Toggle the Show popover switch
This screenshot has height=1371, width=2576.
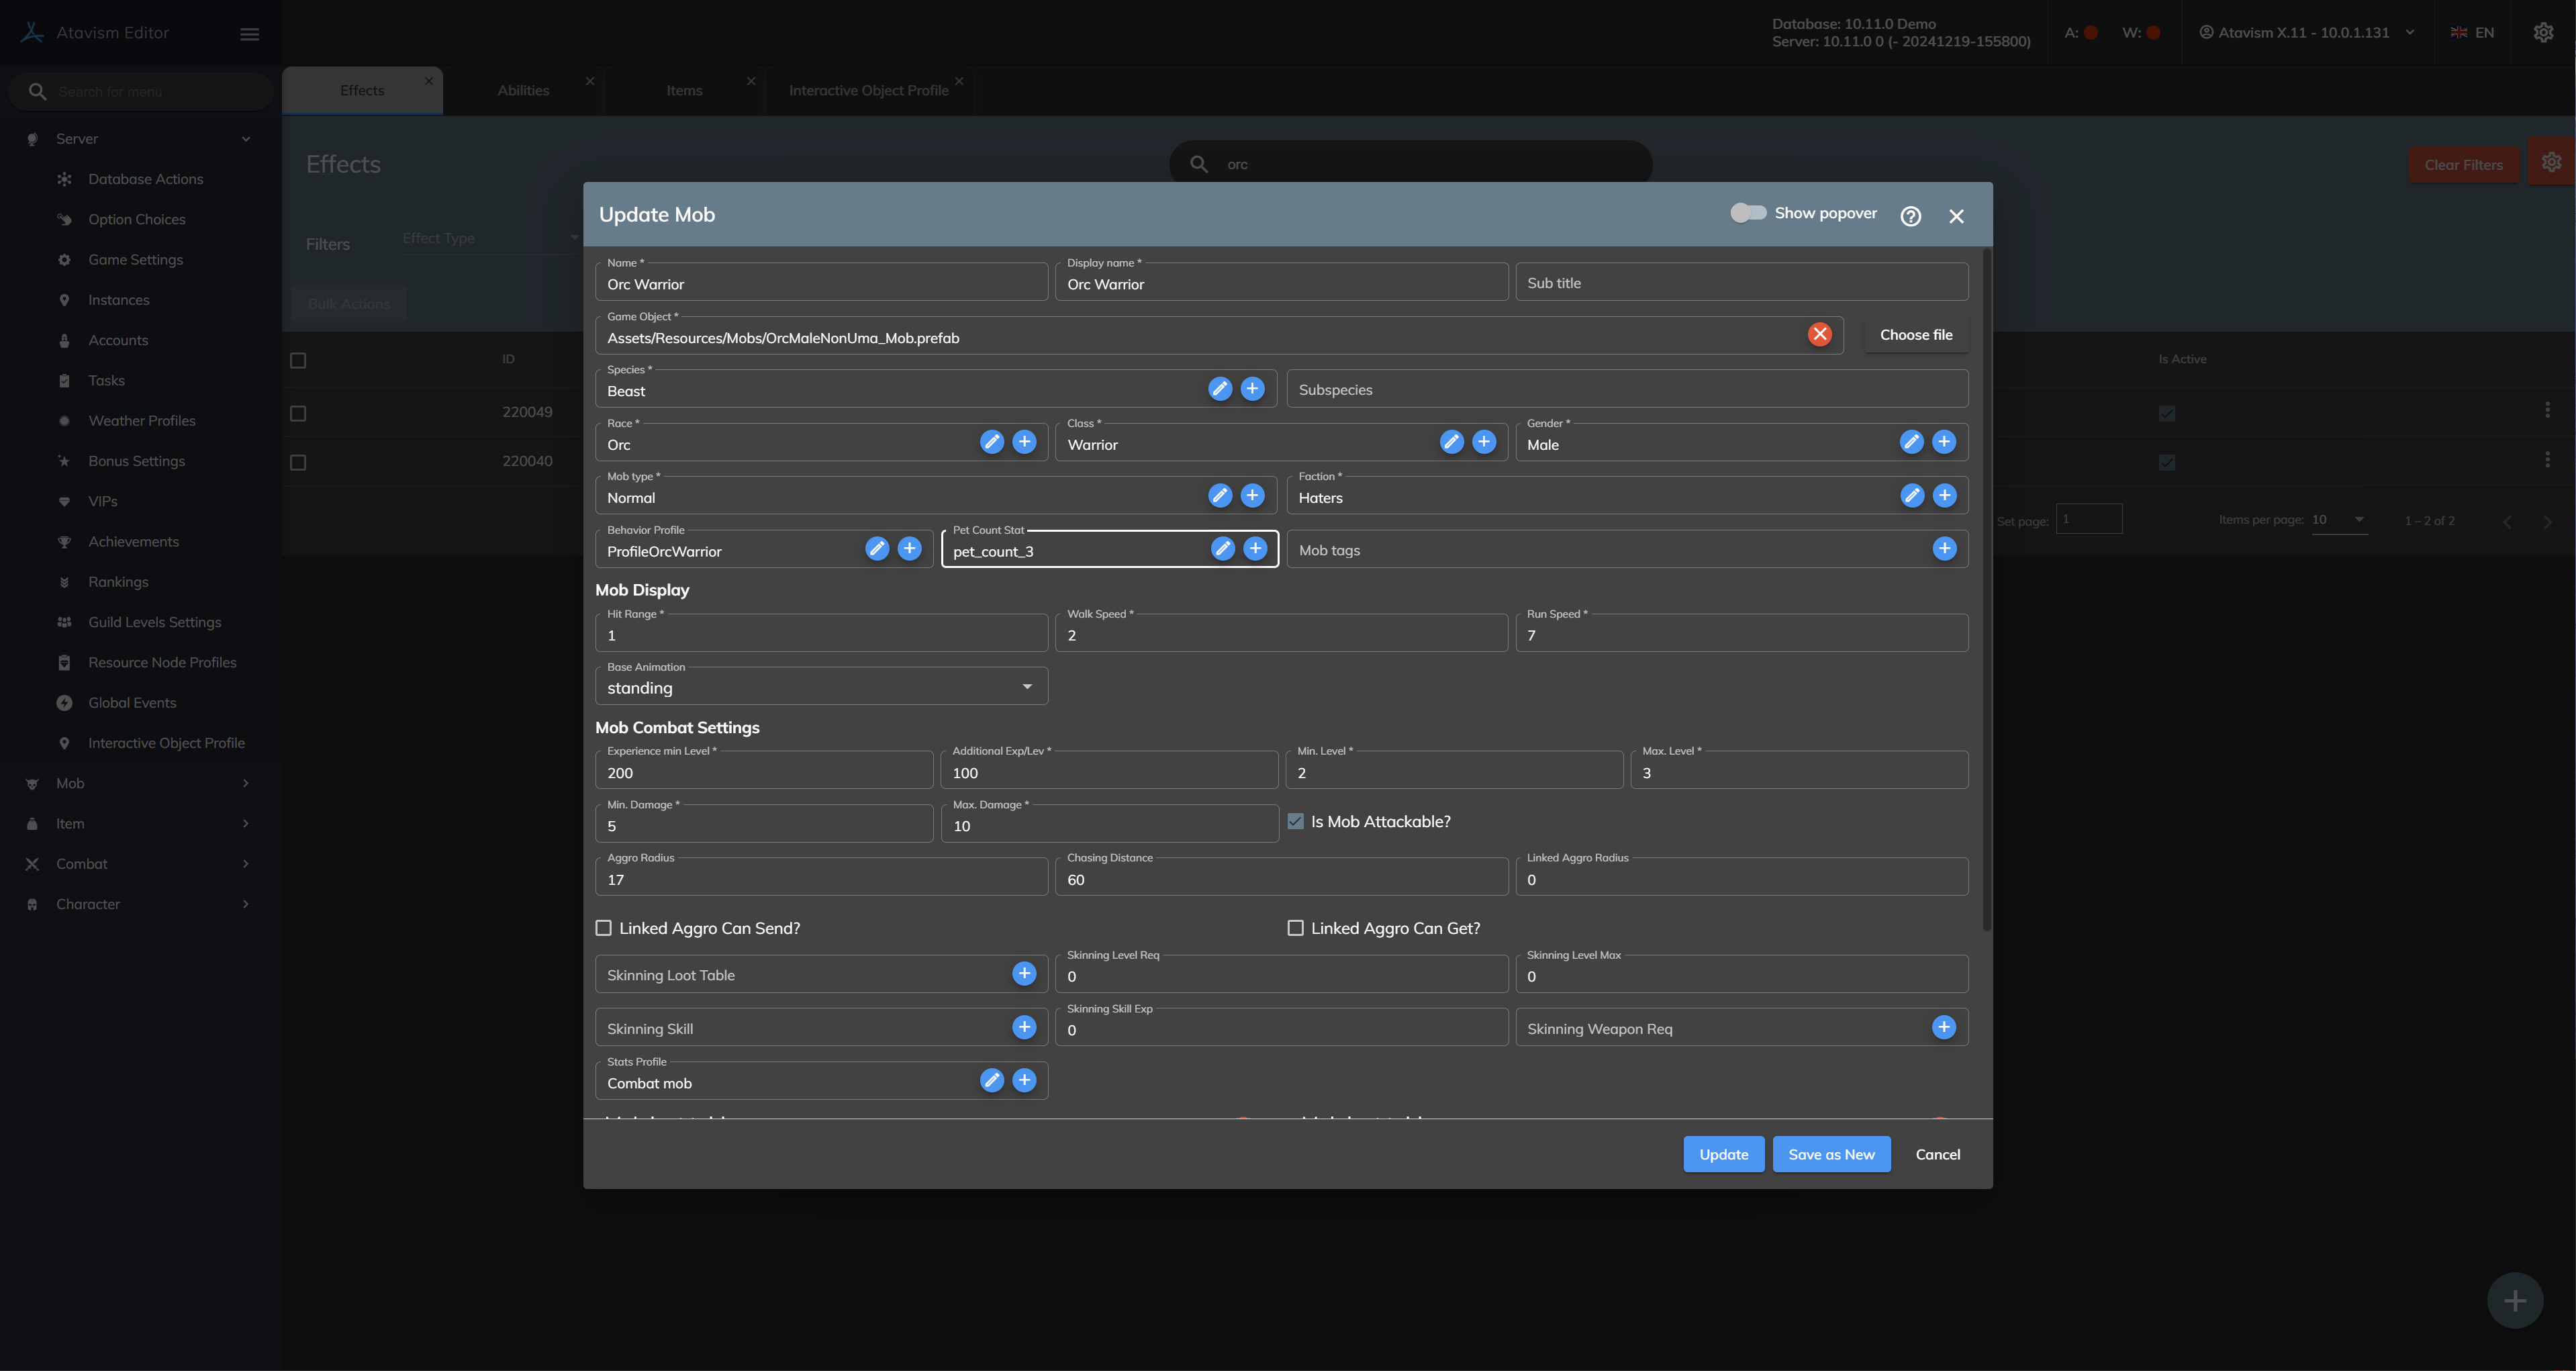click(1748, 213)
